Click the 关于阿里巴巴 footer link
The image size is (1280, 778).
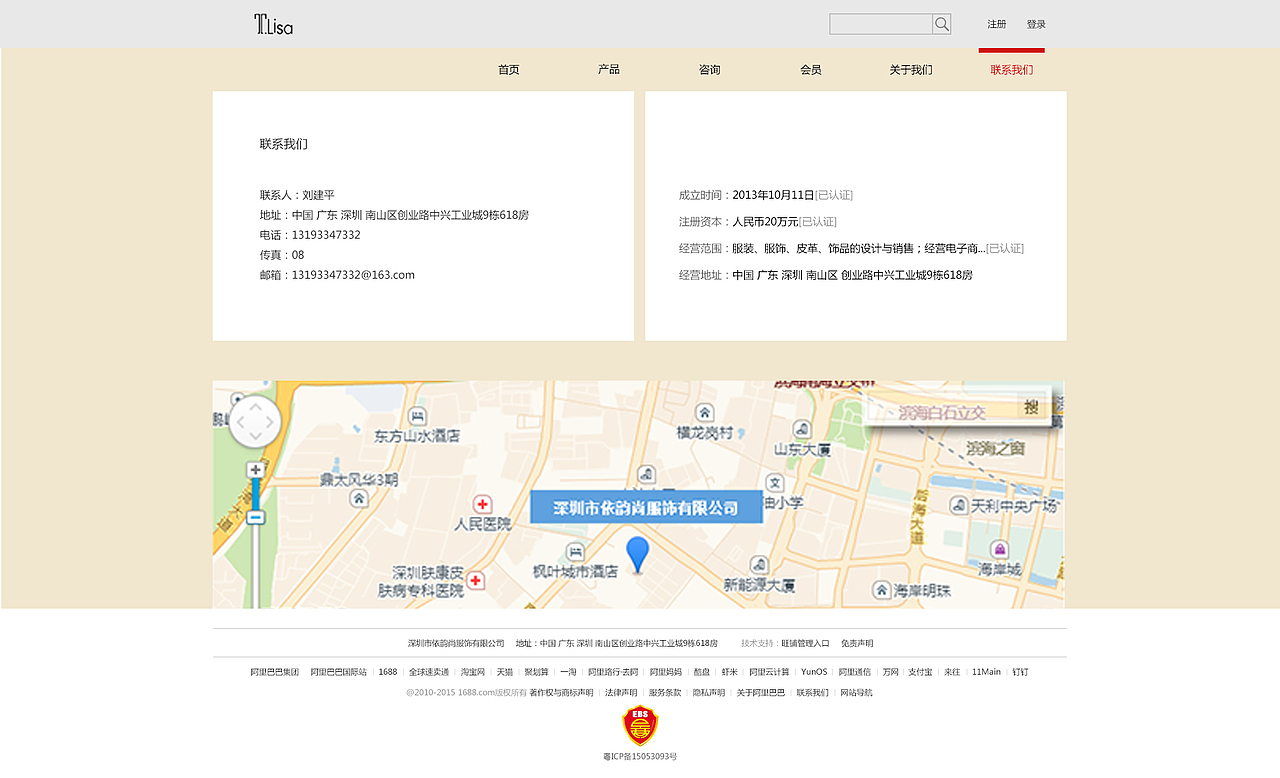point(761,692)
